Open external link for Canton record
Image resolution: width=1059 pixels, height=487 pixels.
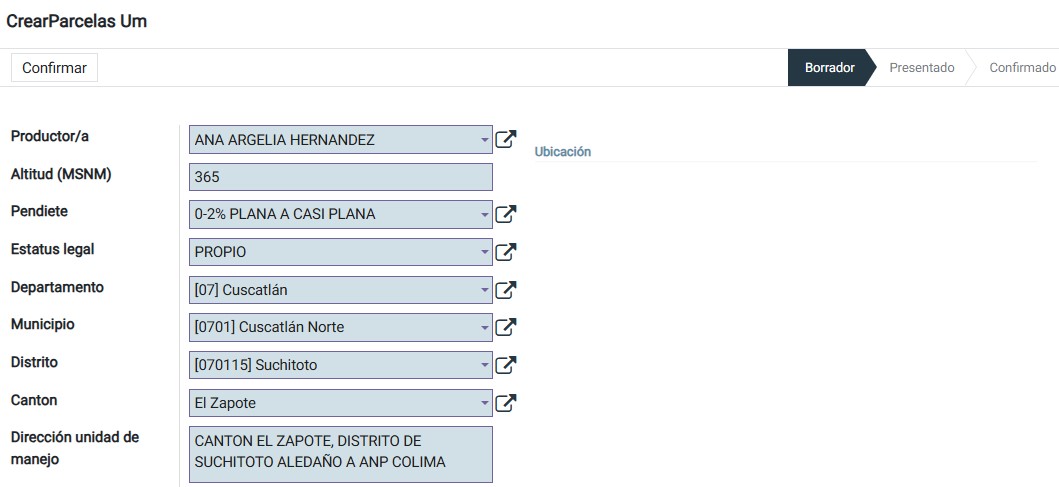click(x=506, y=403)
